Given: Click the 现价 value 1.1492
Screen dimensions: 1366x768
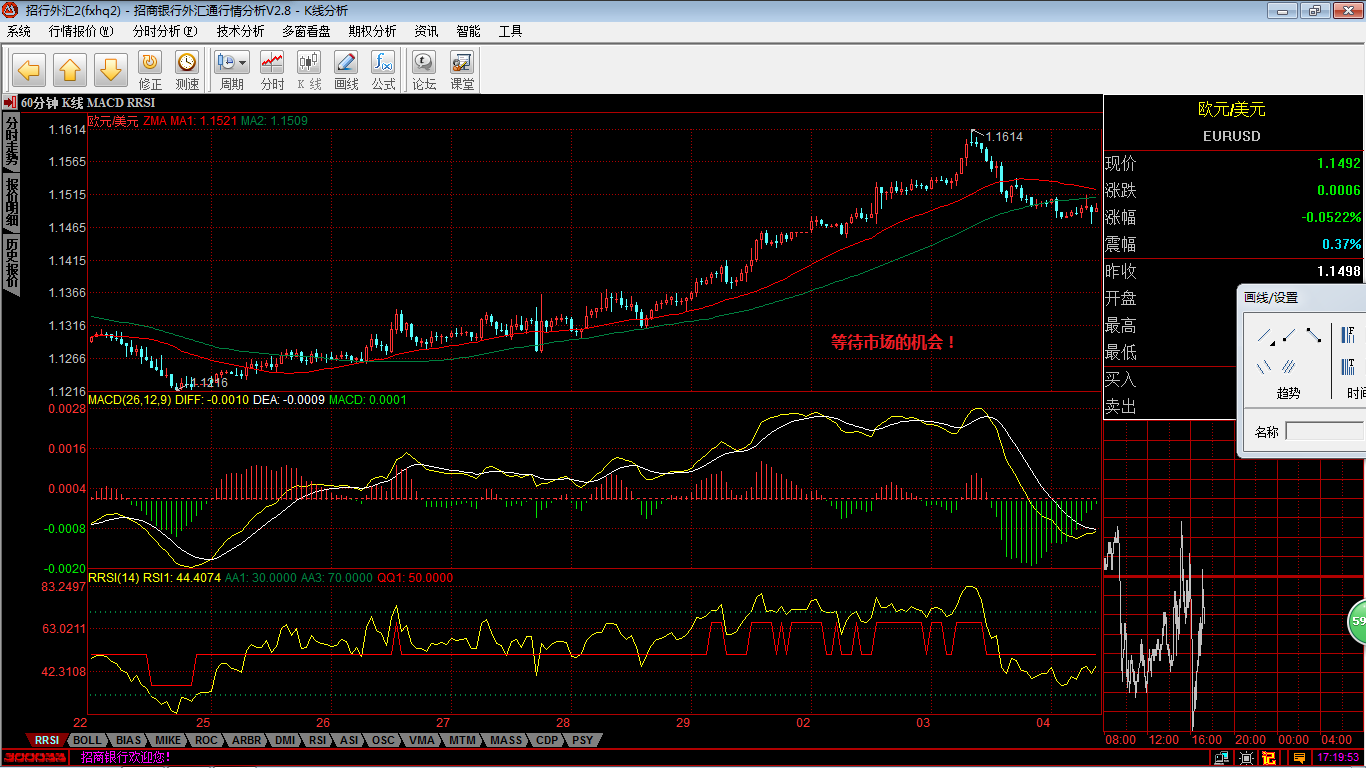Looking at the screenshot, I should tap(1339, 163).
